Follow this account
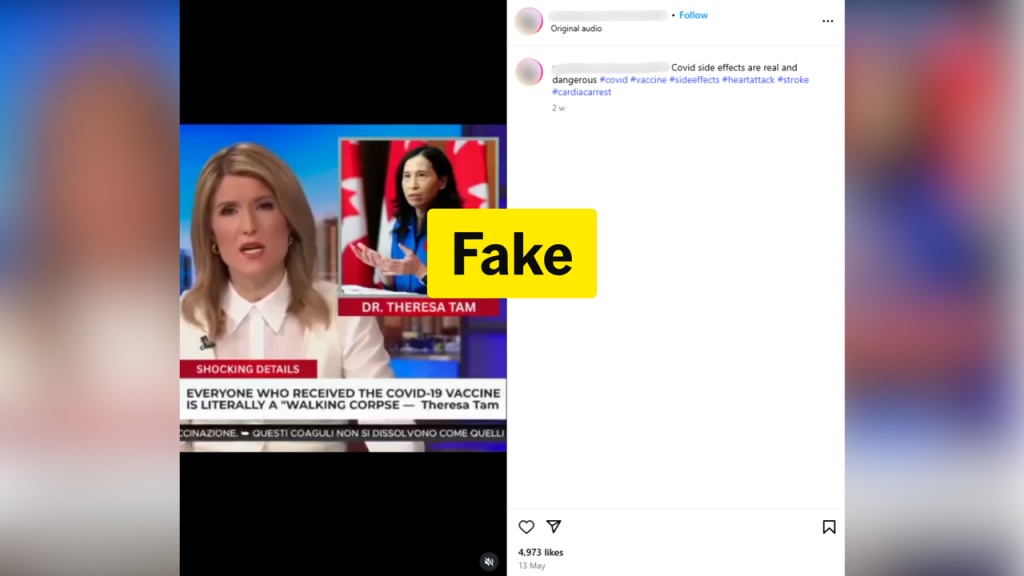This screenshot has height=576, width=1024. tap(693, 15)
